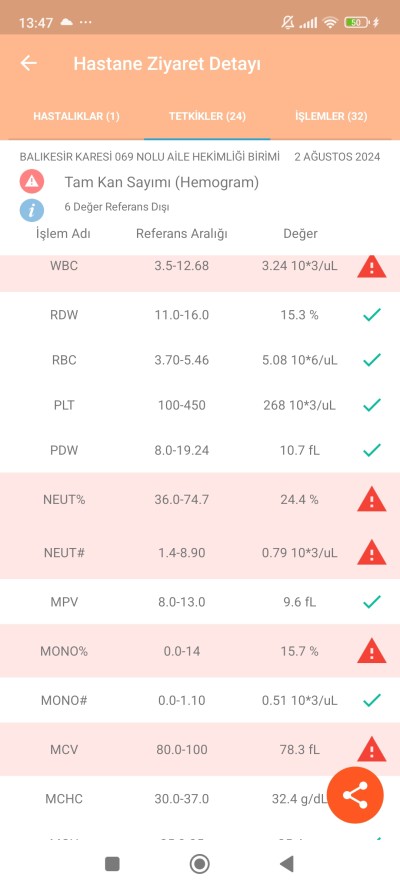The image size is (400, 888).
Task: Tap the blue info icon
Action: [32, 208]
